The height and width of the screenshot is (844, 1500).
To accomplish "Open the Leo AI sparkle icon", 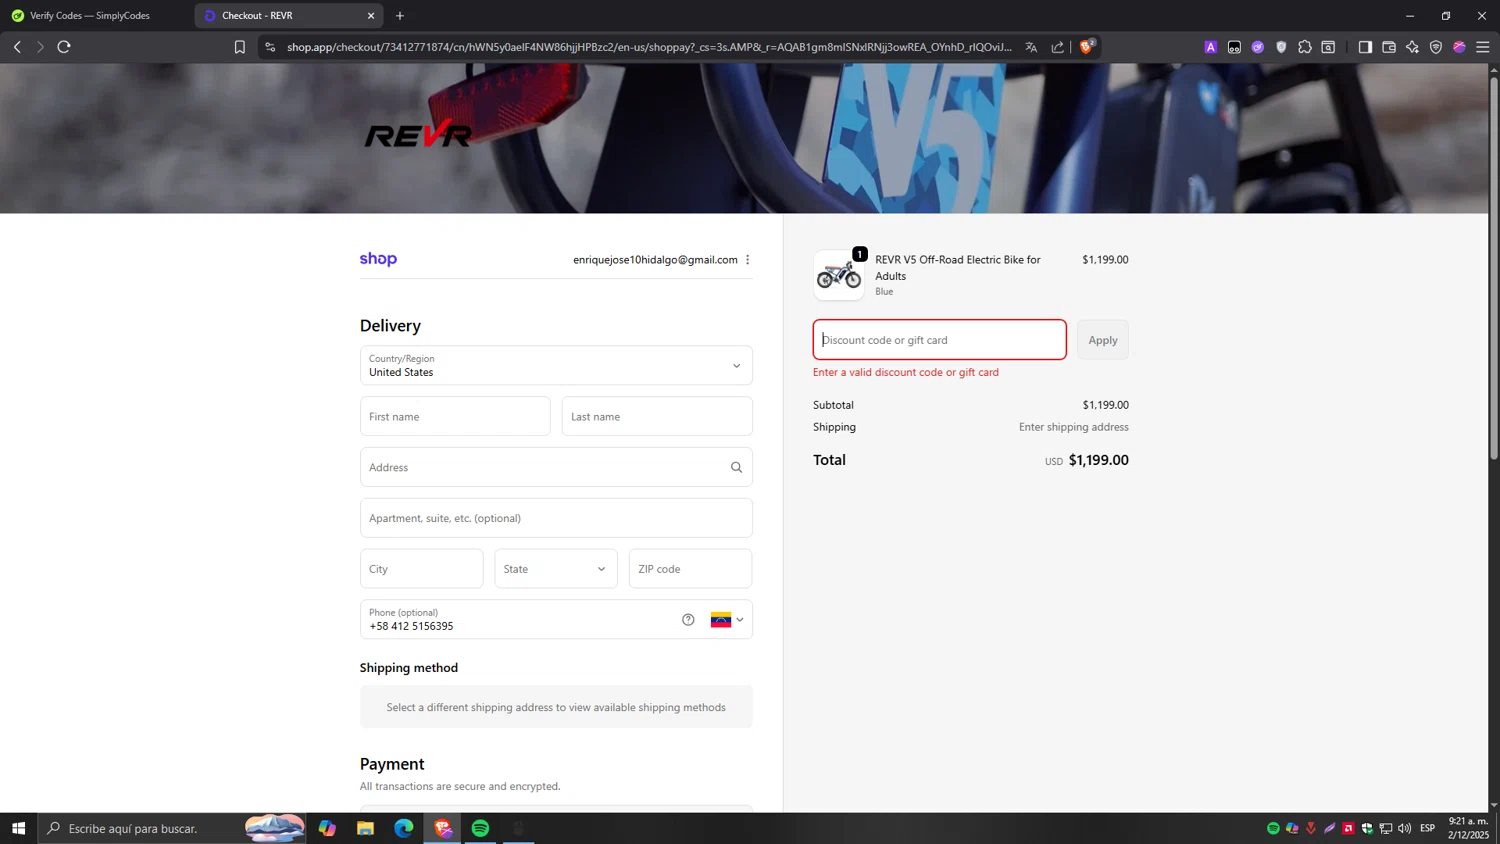I will point(1412,47).
